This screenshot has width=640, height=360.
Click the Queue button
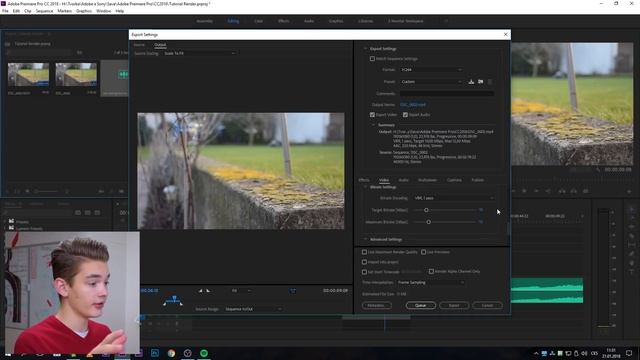(x=420, y=305)
